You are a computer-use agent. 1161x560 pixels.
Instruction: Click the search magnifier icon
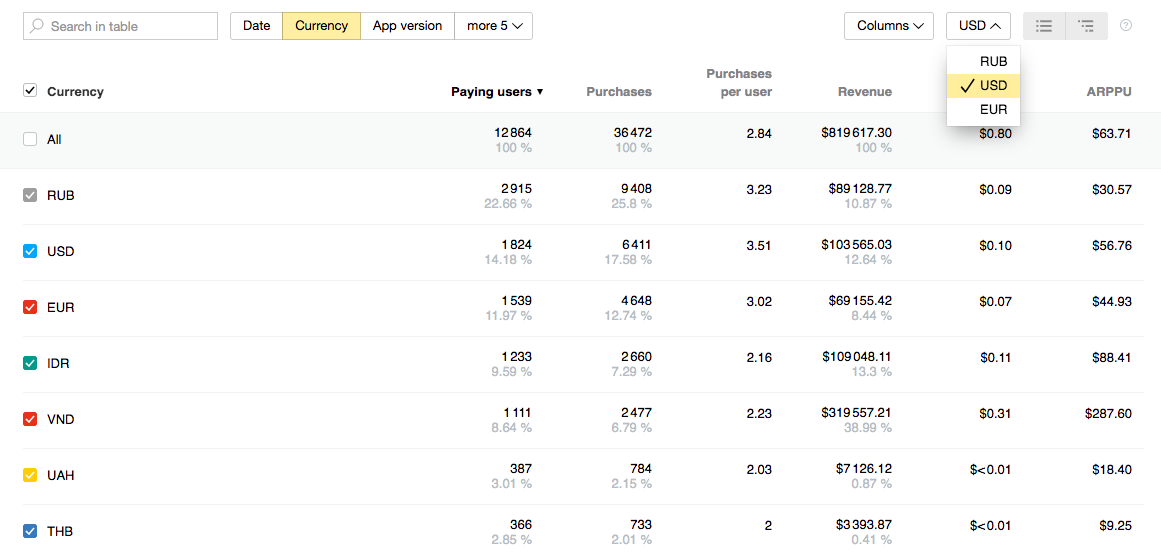tap(37, 26)
